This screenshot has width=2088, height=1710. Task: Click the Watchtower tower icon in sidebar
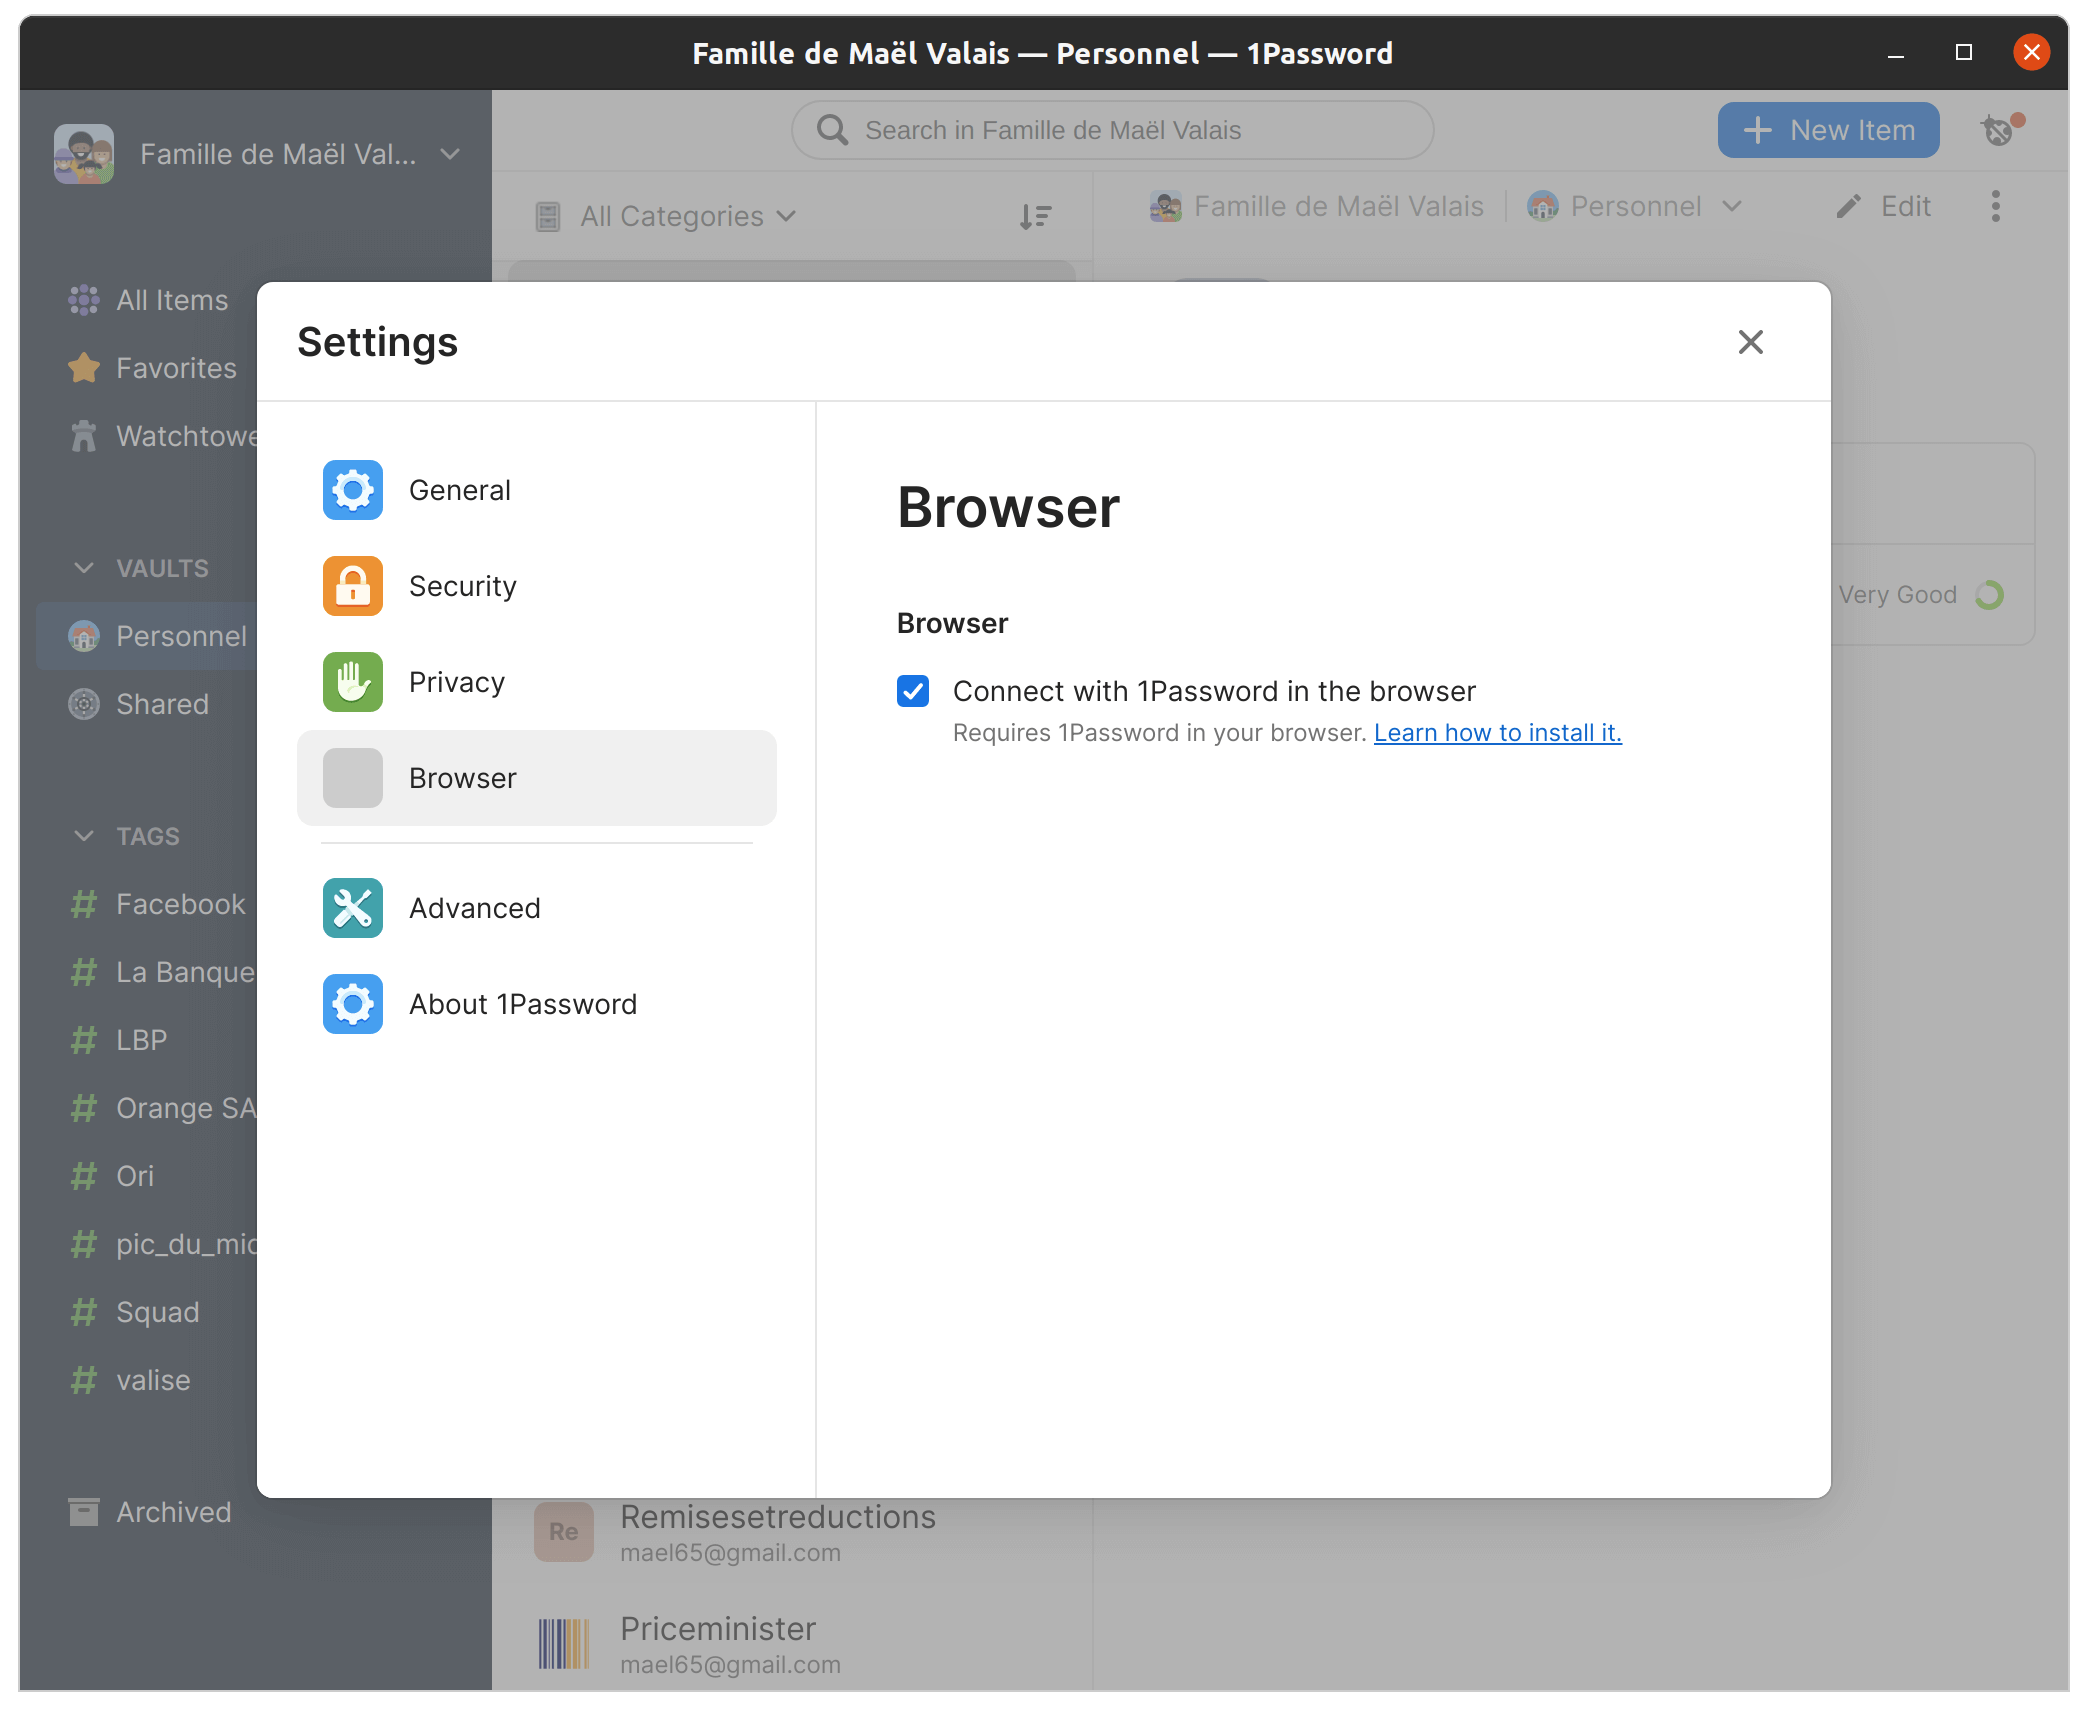pos(84,436)
